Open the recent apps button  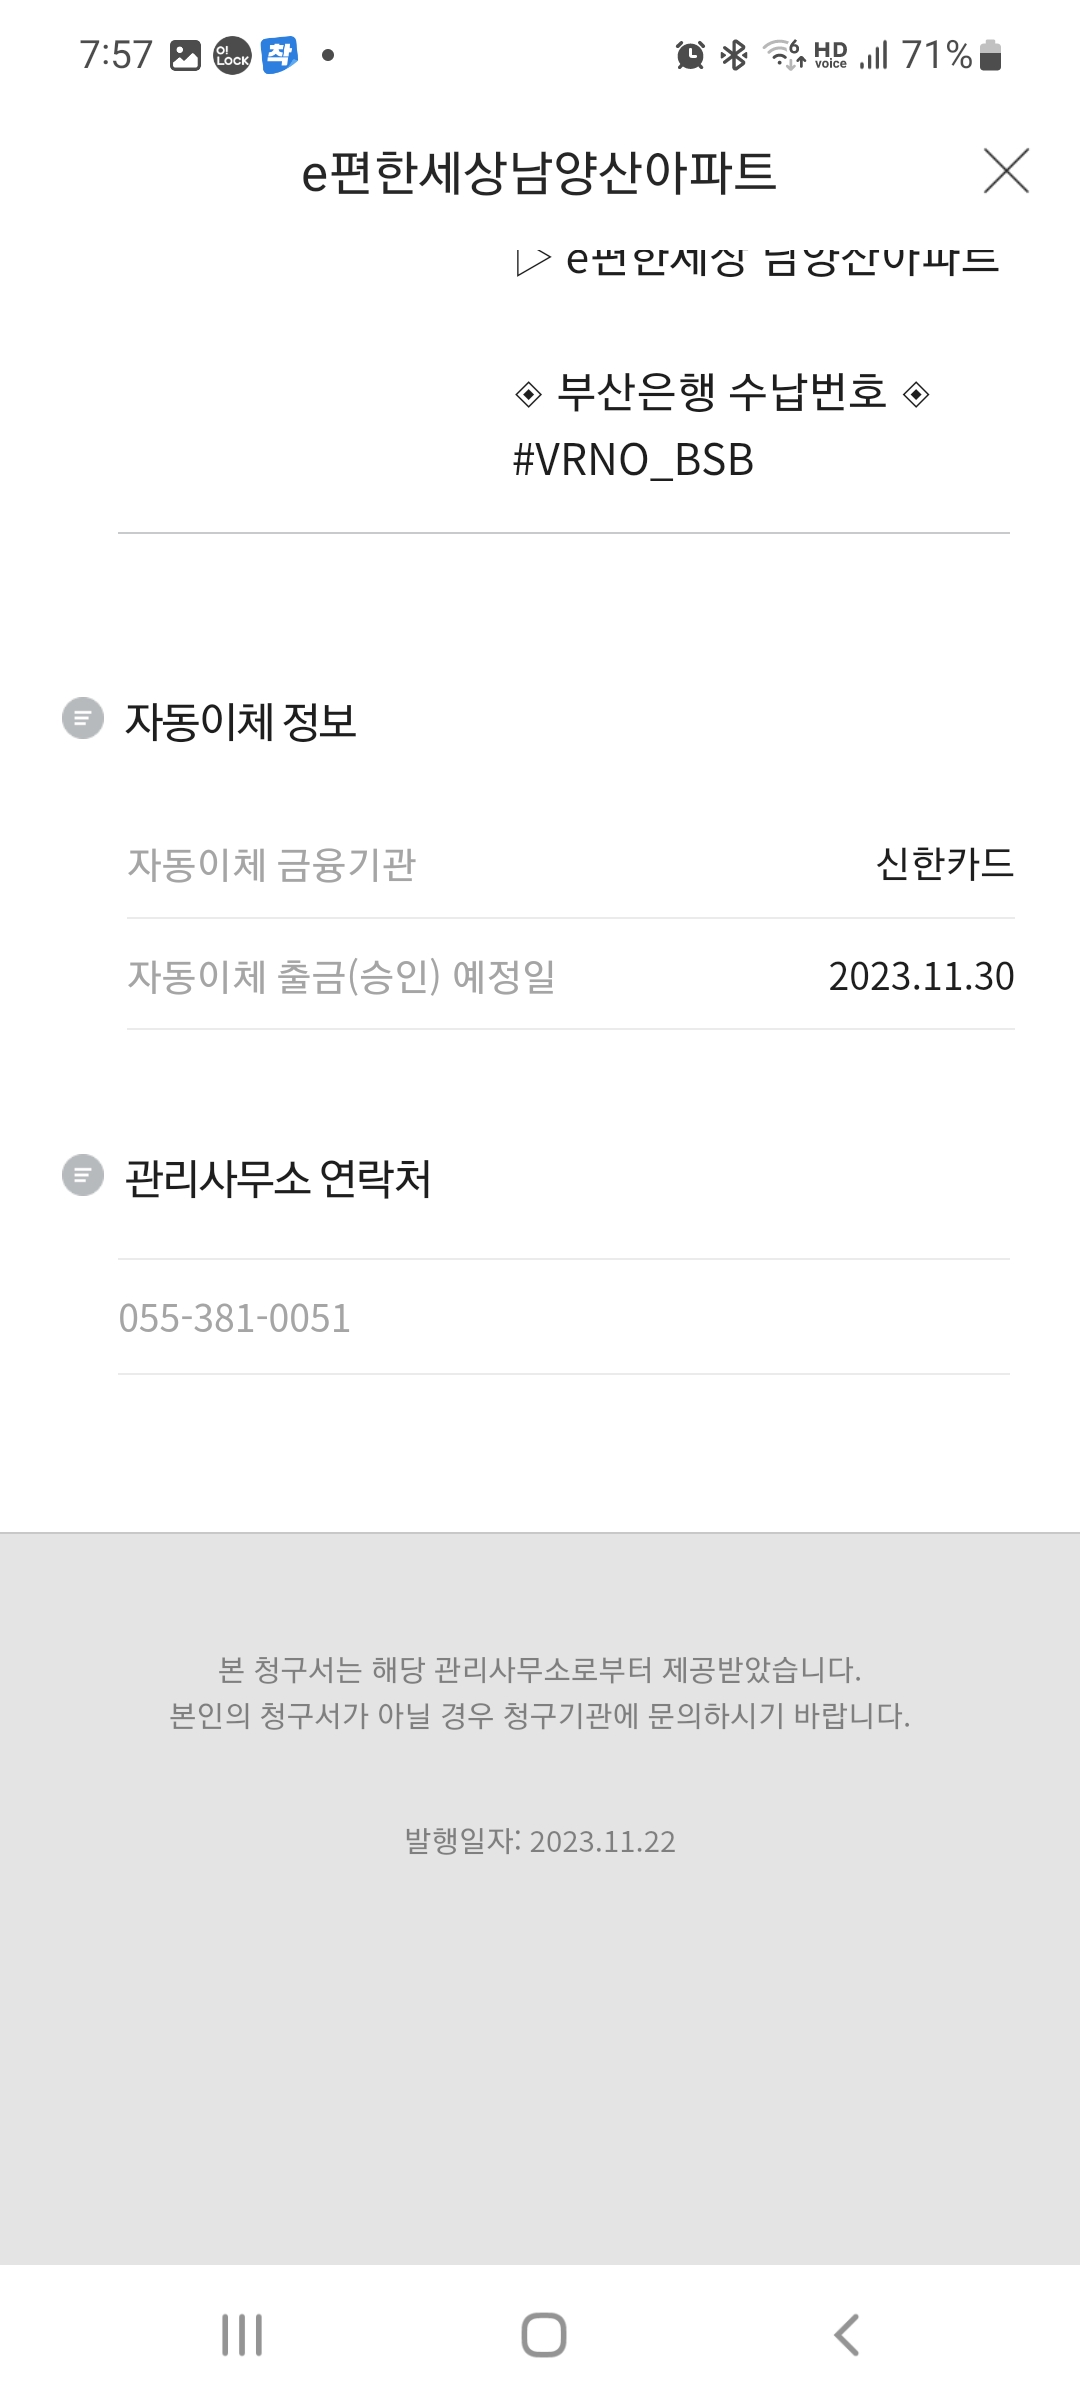(242, 2335)
